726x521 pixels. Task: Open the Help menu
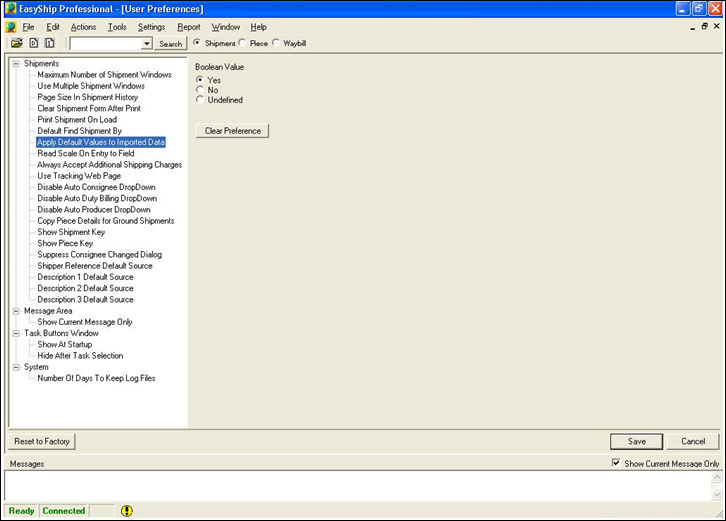pyautogui.click(x=258, y=27)
